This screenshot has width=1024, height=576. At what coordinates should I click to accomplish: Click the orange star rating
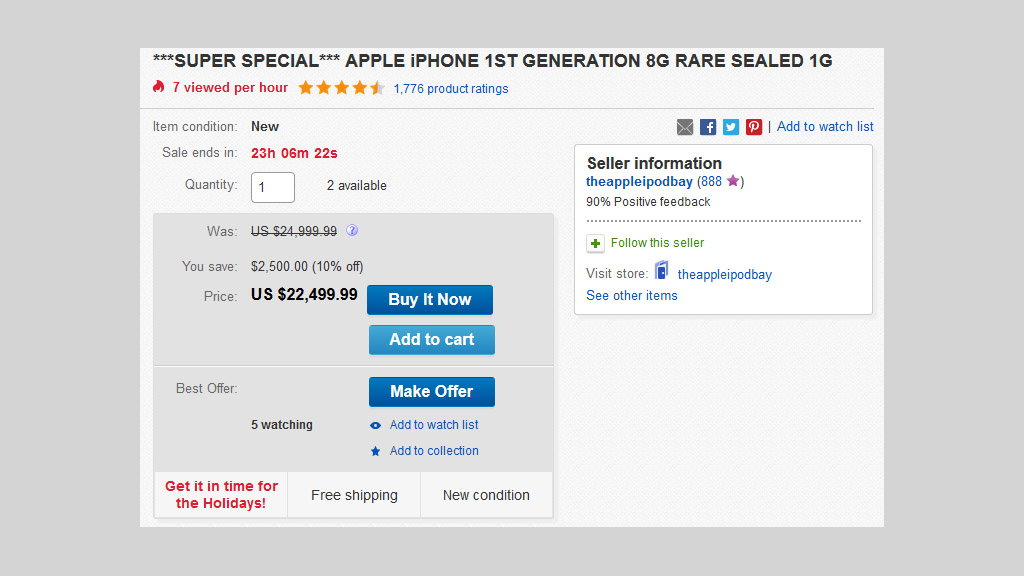[341, 88]
